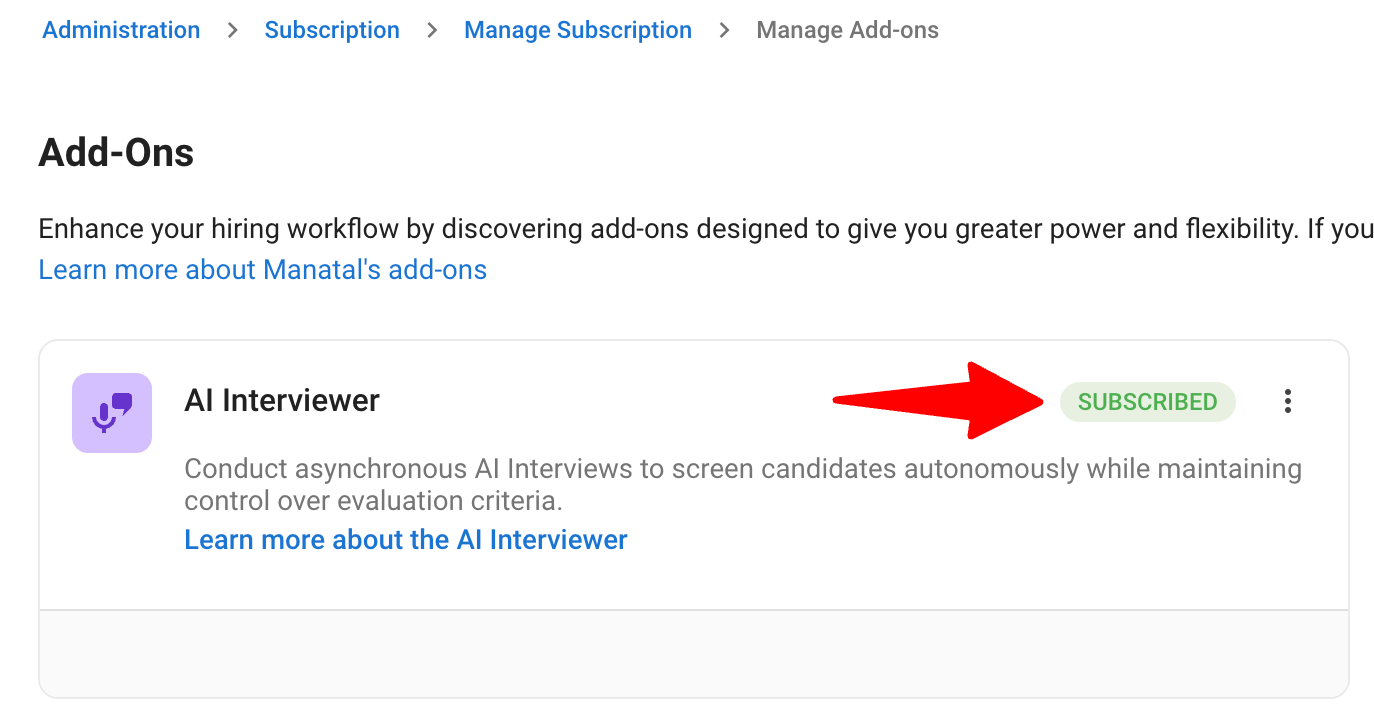Go to the Administration breadcrumb
This screenshot has height=720, width=1374.
coord(121,30)
